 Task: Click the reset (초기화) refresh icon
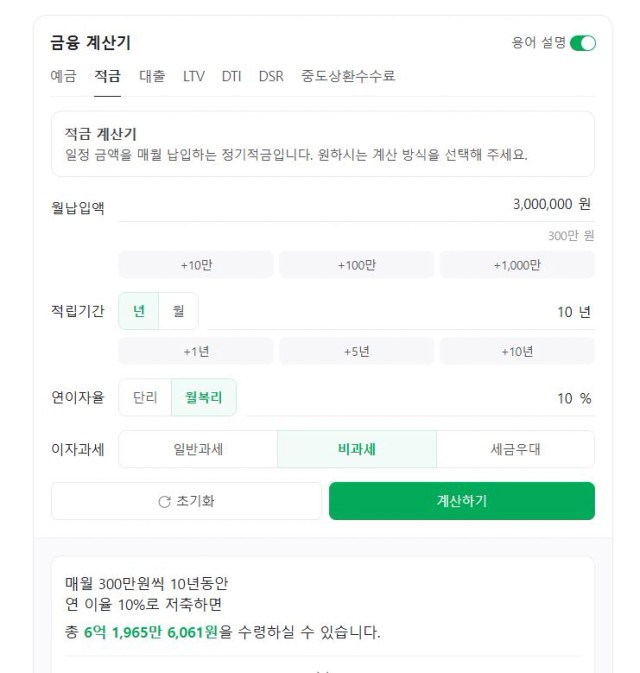(x=164, y=501)
